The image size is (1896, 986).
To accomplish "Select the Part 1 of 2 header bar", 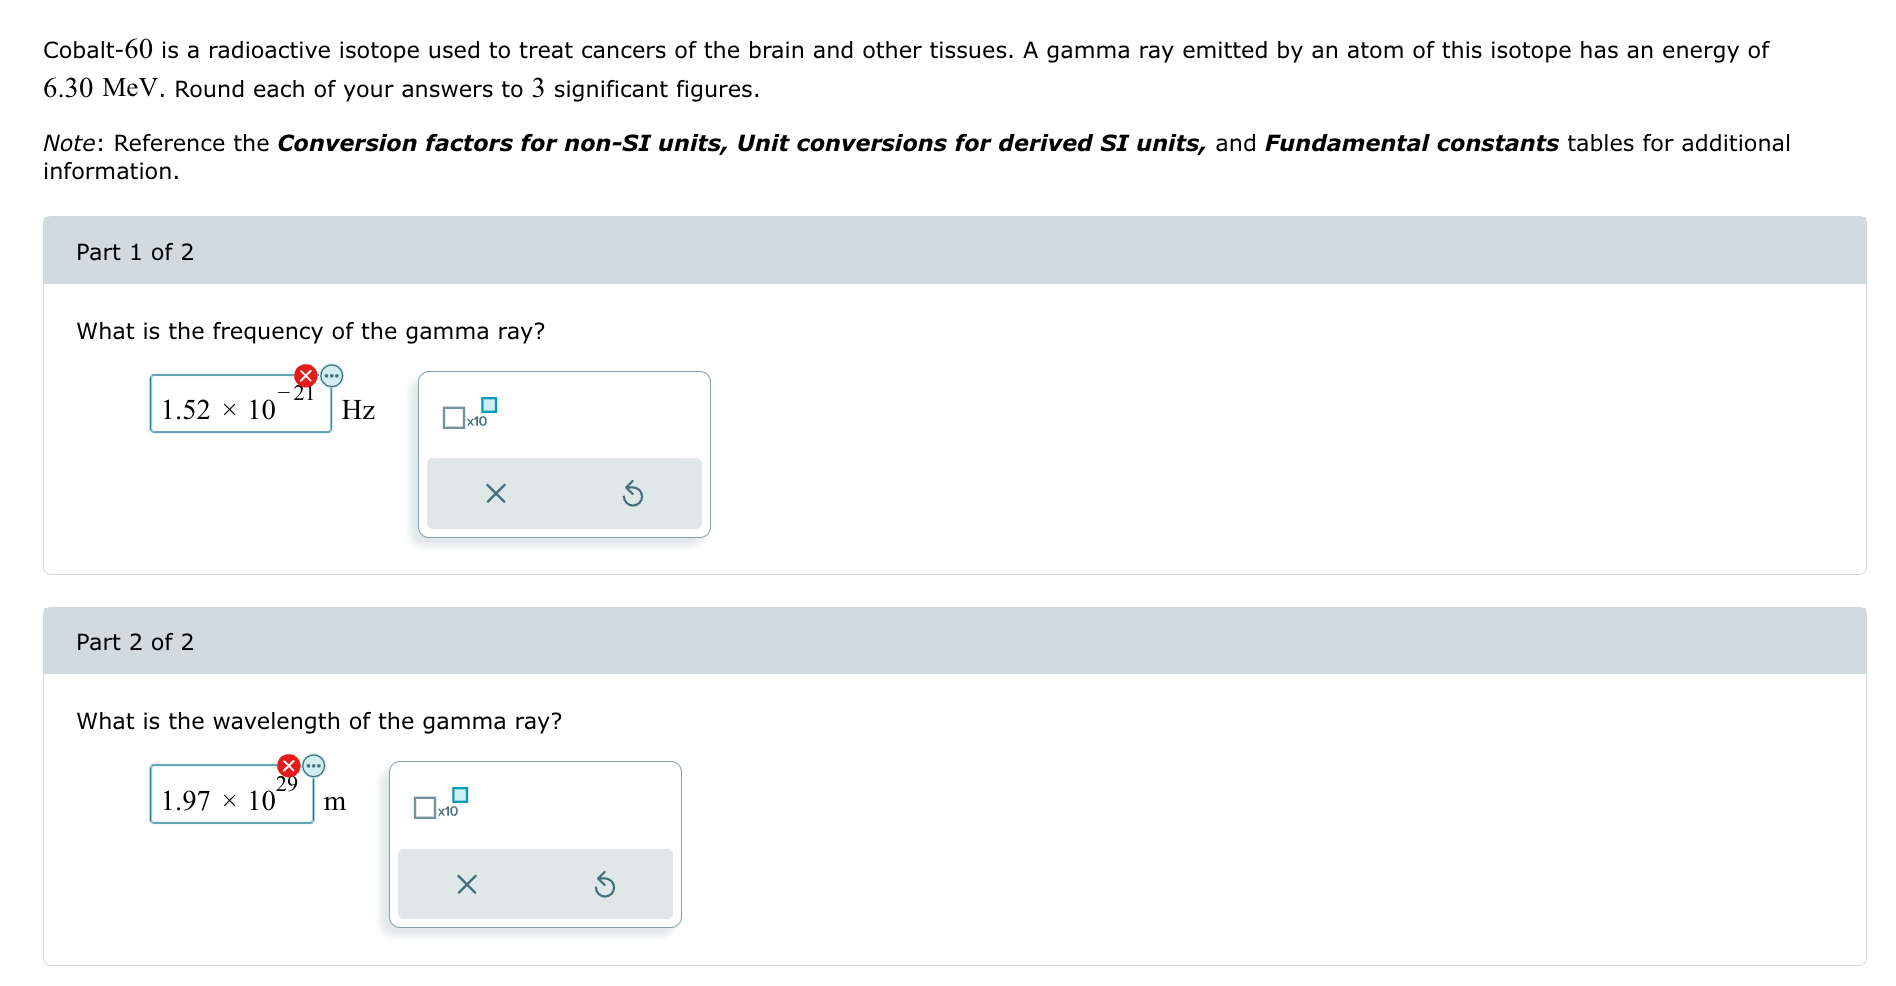I will tap(136, 252).
